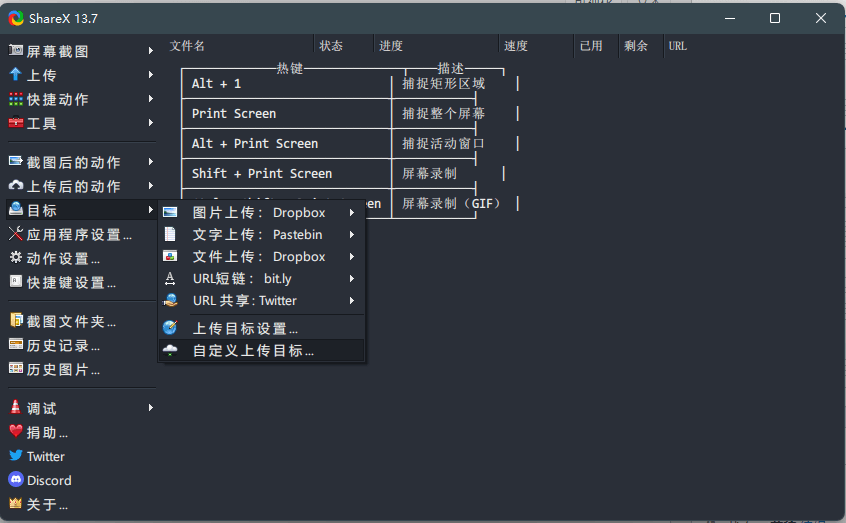The width and height of the screenshot is (846, 523).
Task: Open 历史记录 from the sidebar
Action: coord(81,345)
